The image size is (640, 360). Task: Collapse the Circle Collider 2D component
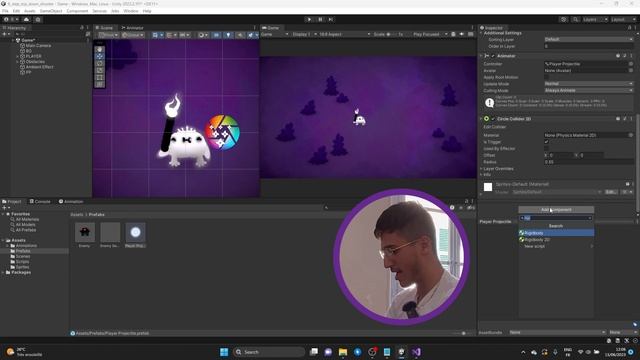[x=481, y=119]
